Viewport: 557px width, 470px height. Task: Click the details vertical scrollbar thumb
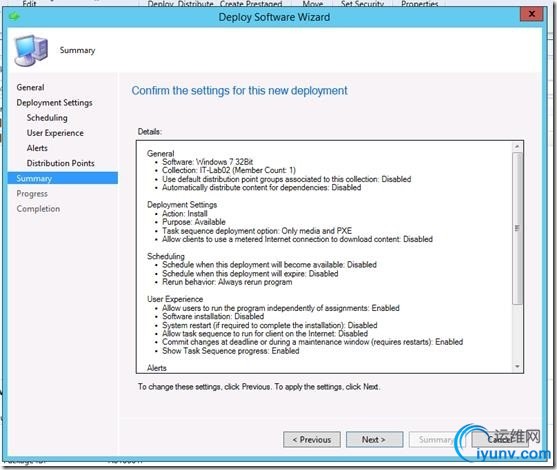(x=517, y=228)
